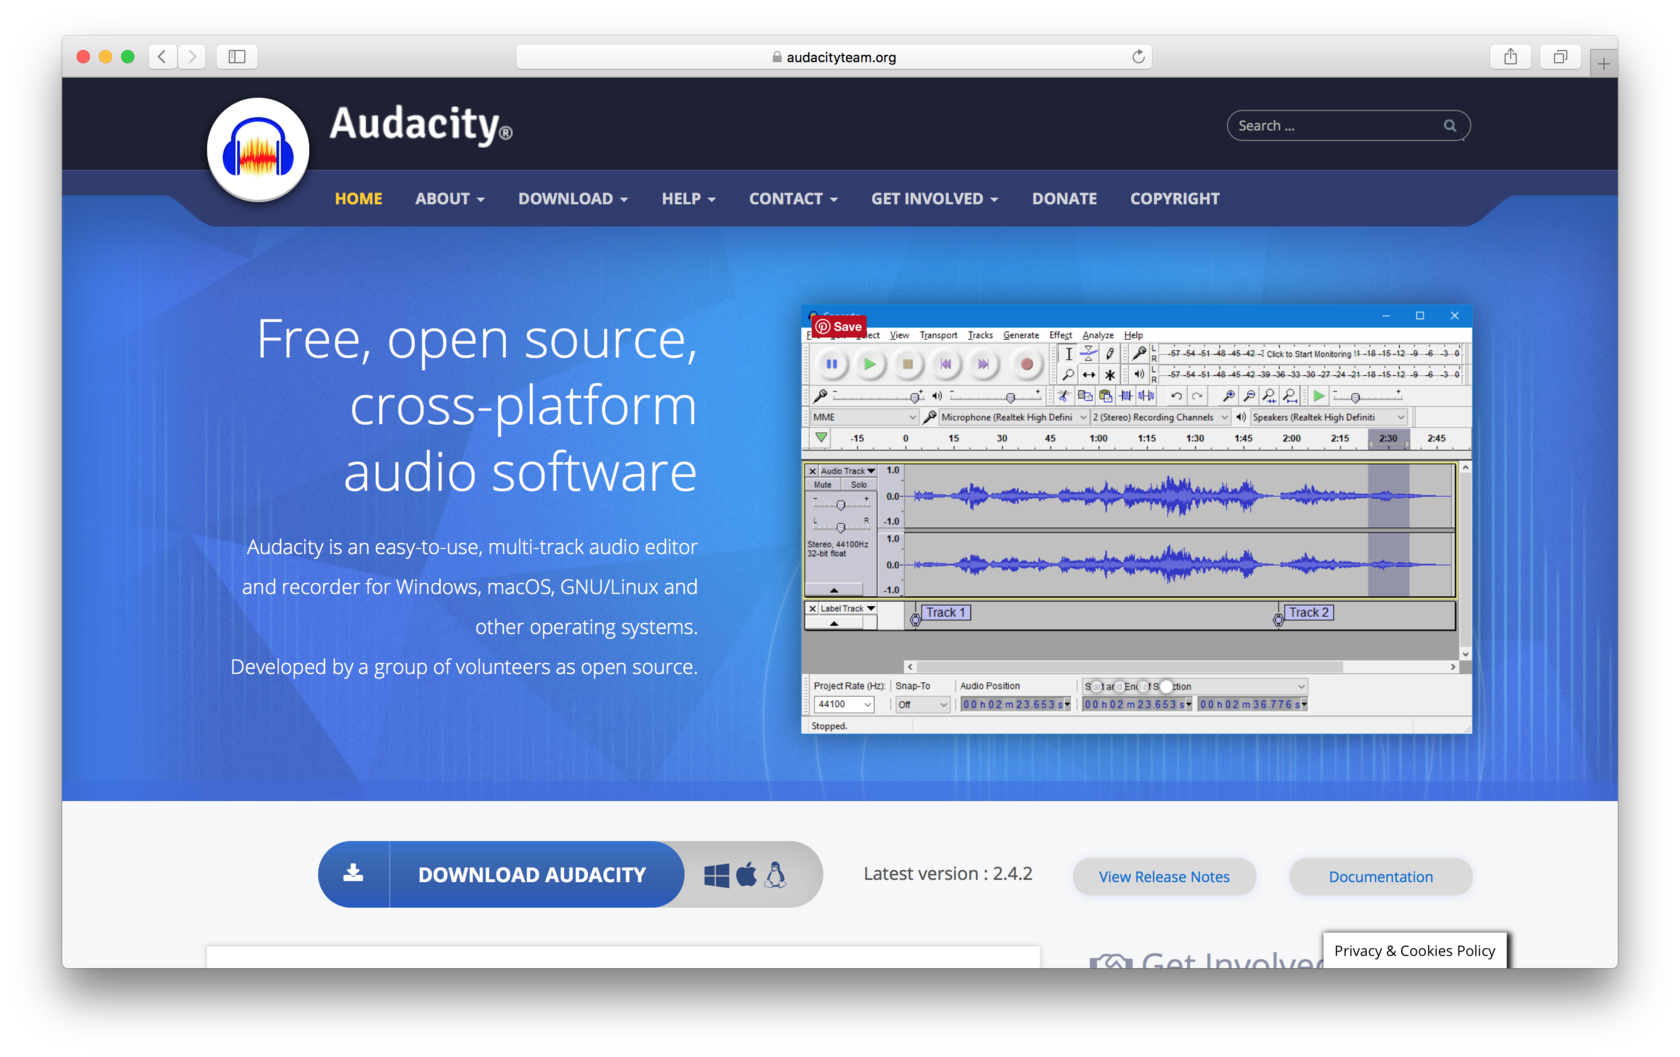Click the DOWNLOAD AUDACITY button
Image resolution: width=1680 pixels, height=1057 pixels.
point(501,875)
